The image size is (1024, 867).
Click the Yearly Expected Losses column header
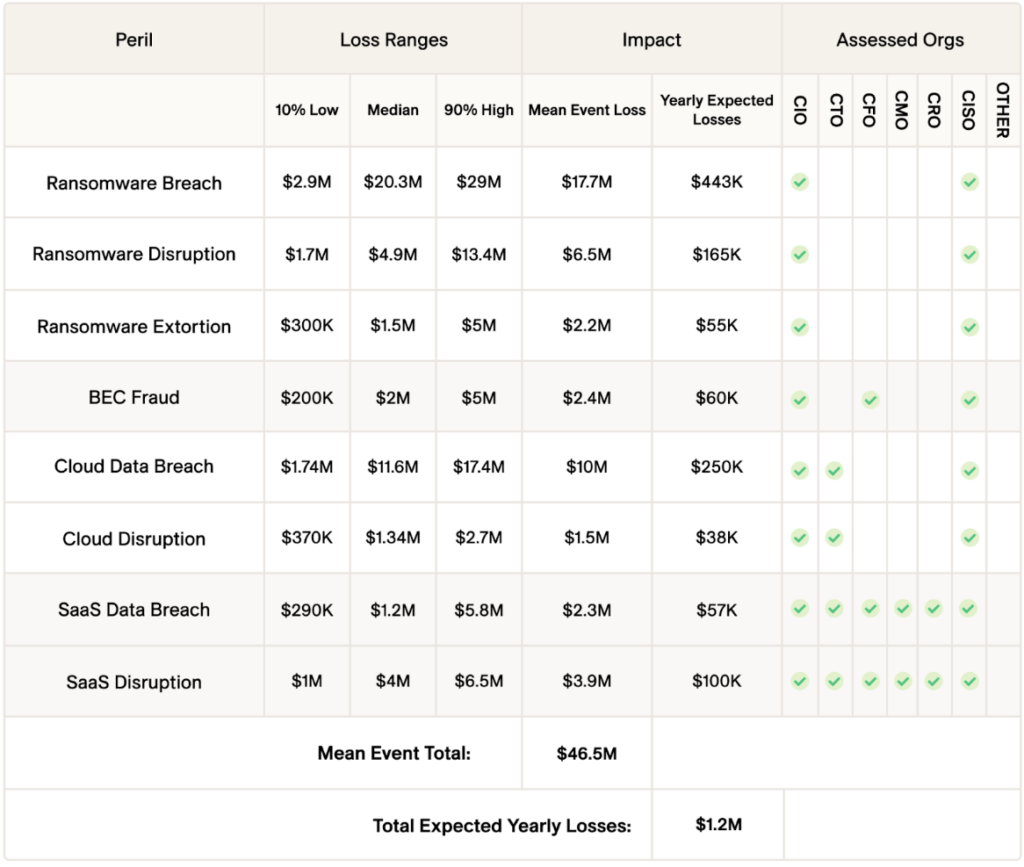716,110
